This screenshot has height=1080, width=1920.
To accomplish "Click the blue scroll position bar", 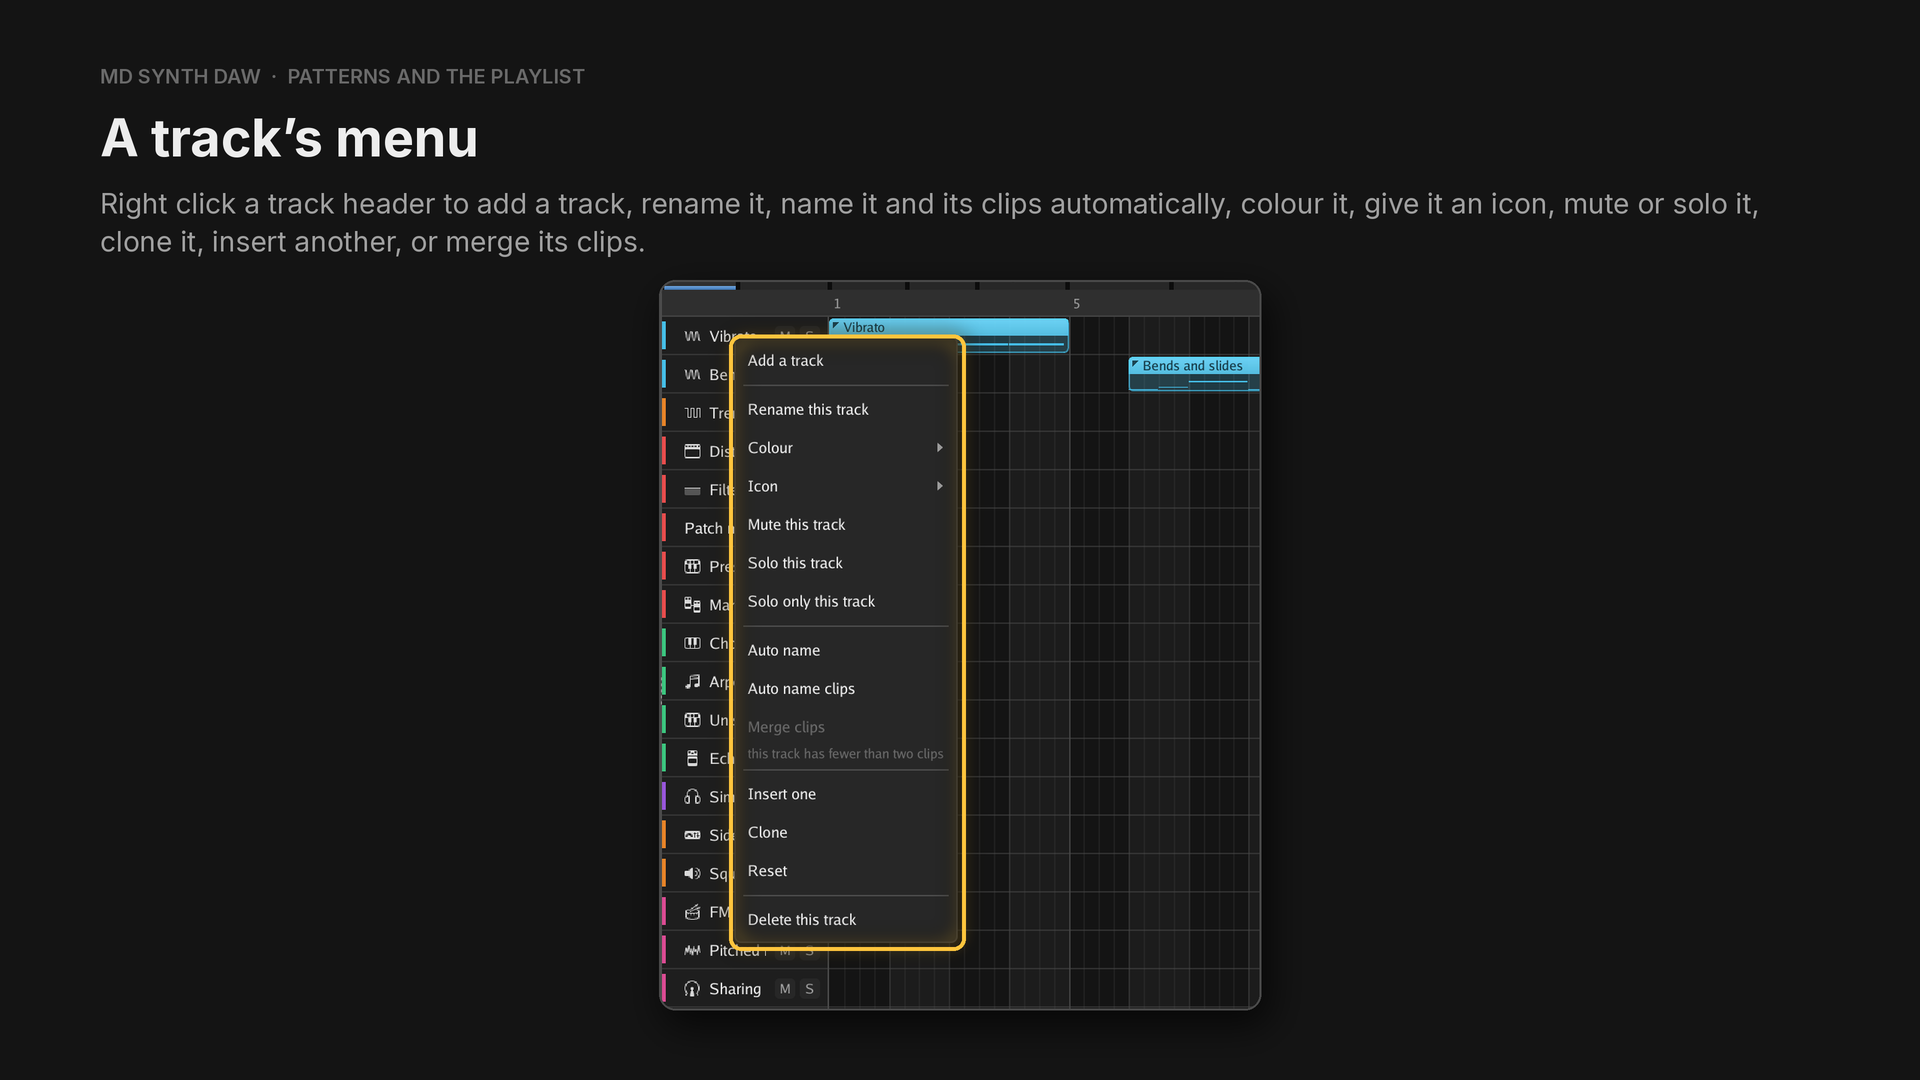I will (x=700, y=287).
